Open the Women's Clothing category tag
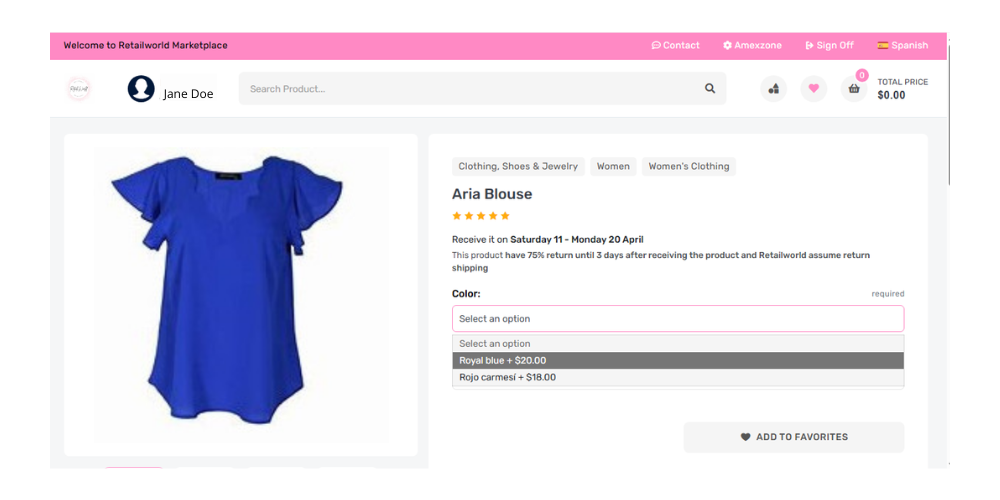The height and width of the screenshot is (500, 1000). tap(689, 166)
